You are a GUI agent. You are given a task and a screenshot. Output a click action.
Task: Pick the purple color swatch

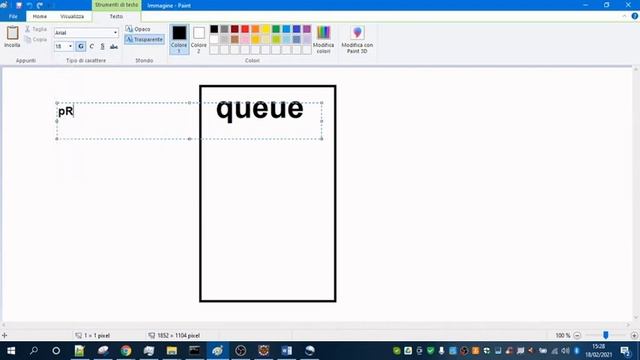307,29
